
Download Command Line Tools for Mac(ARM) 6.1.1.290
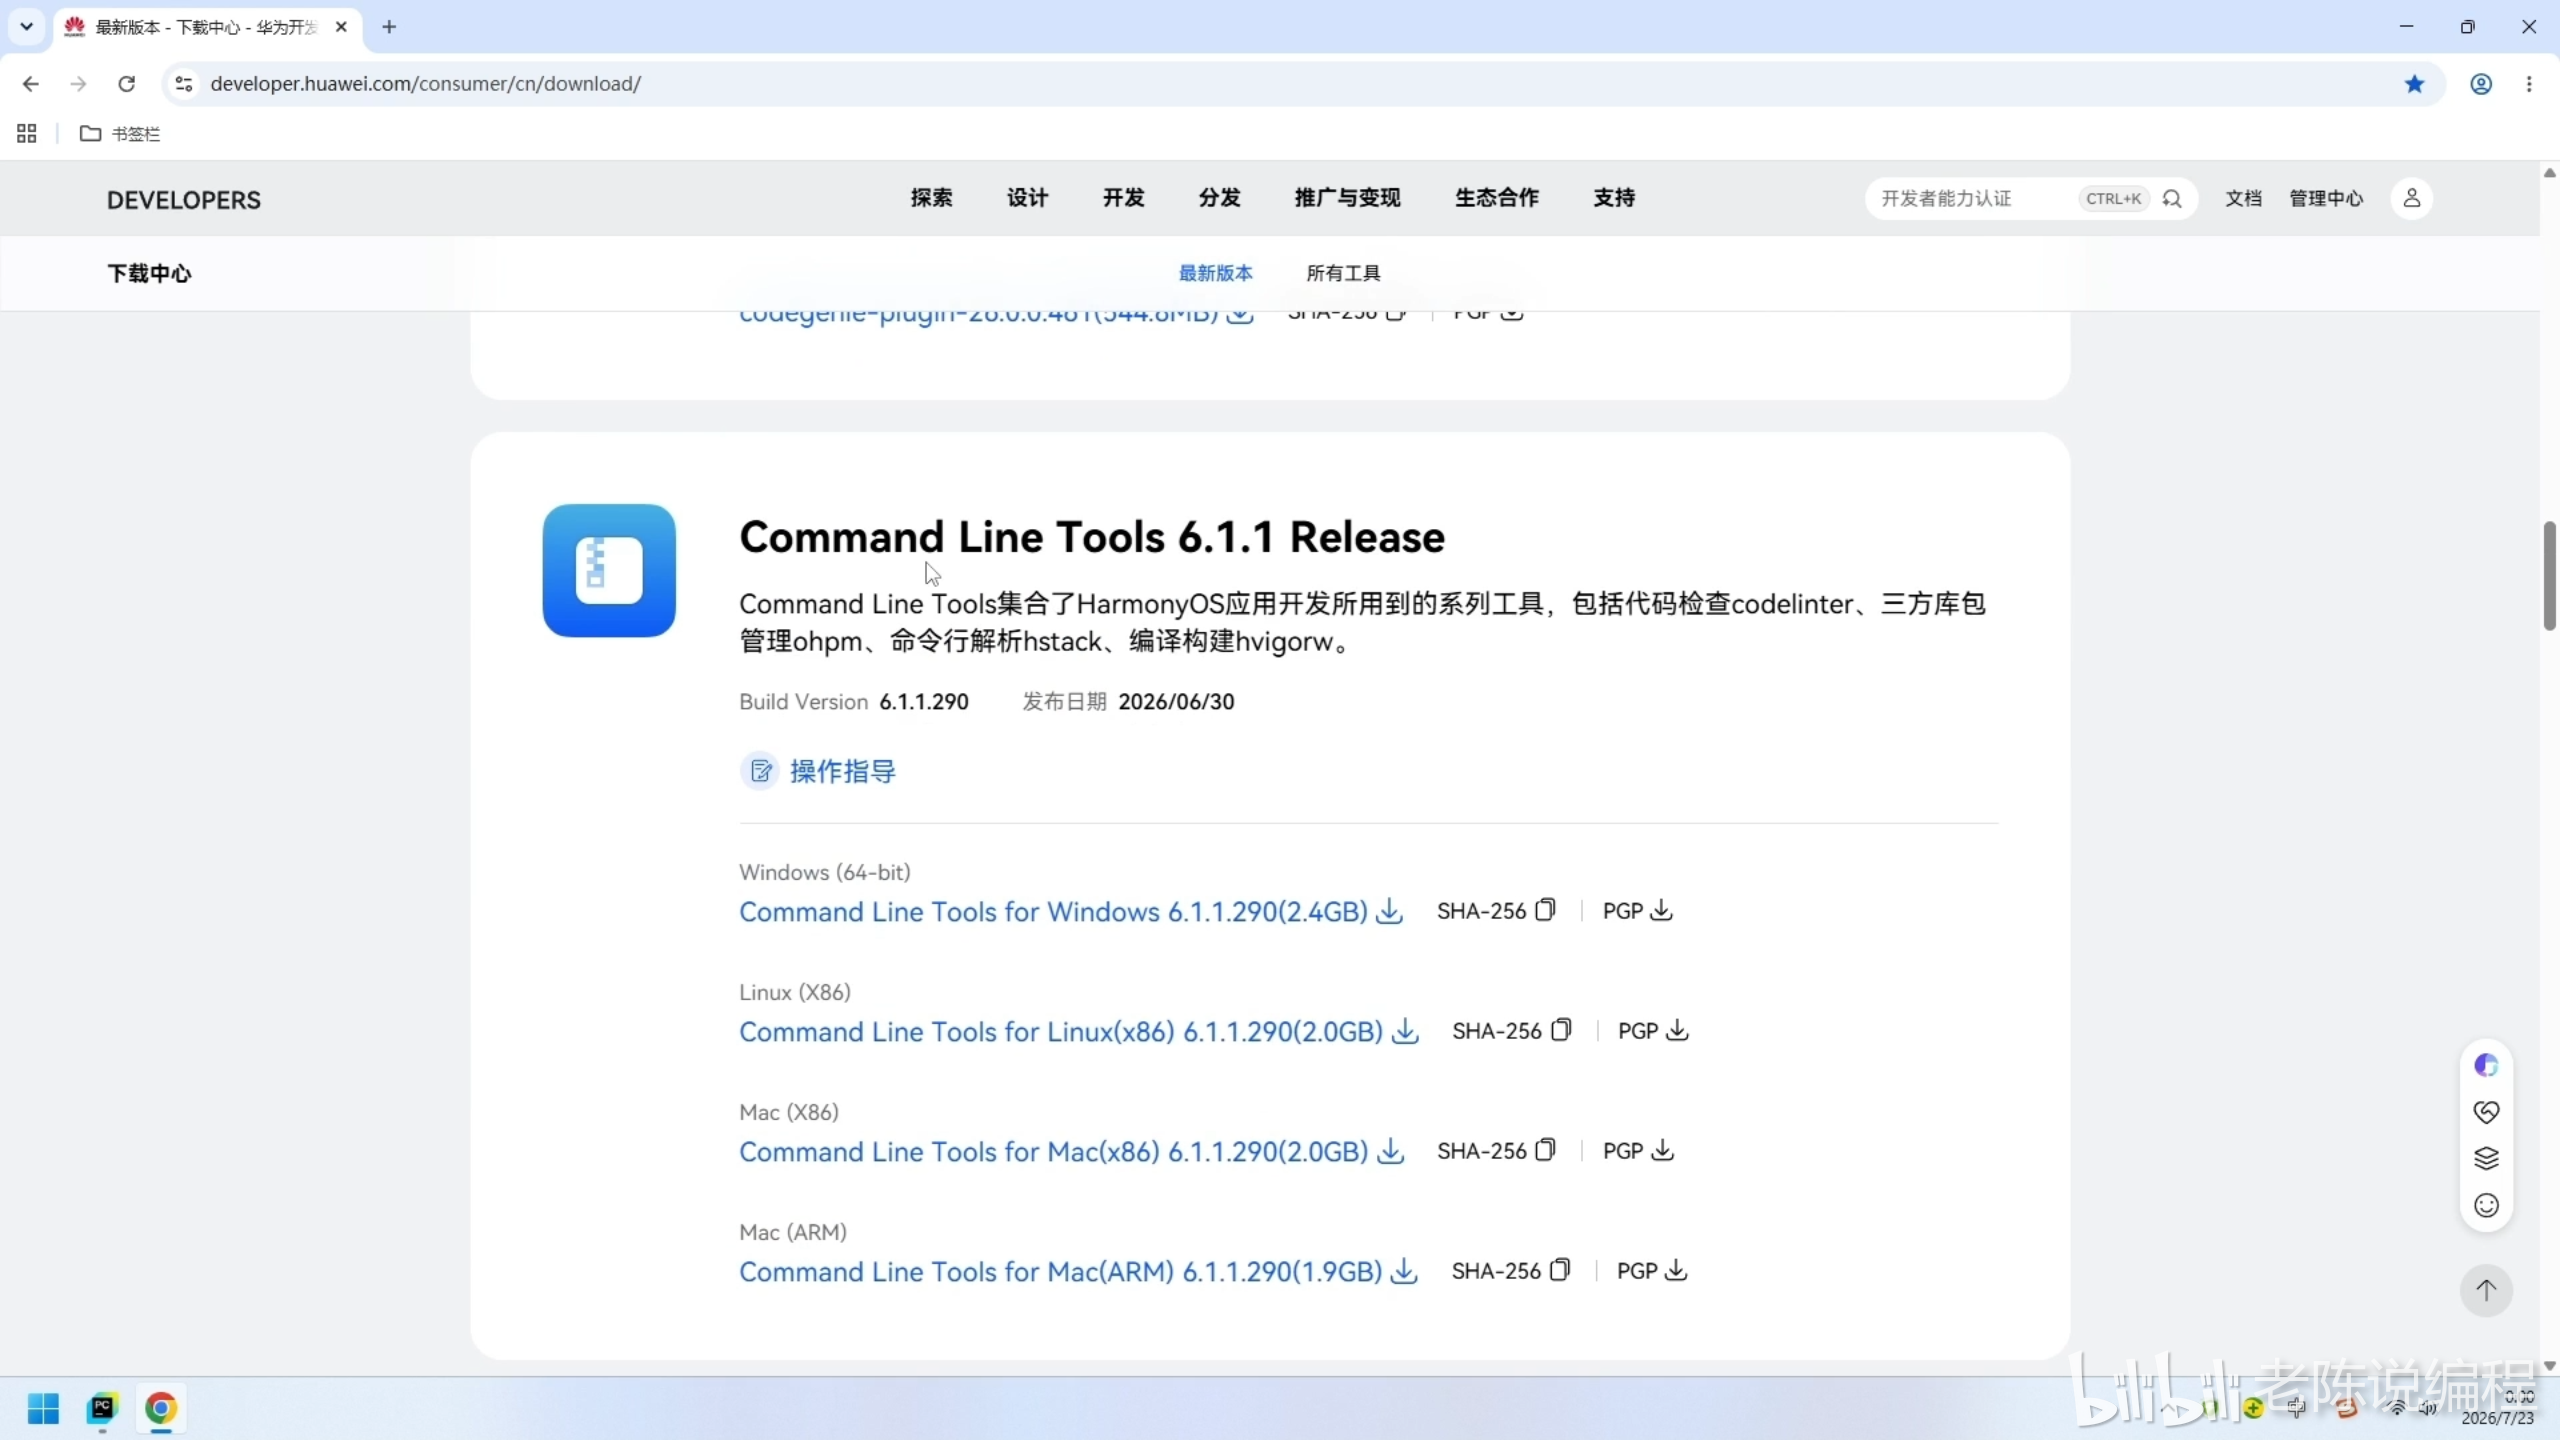coord(1078,1272)
